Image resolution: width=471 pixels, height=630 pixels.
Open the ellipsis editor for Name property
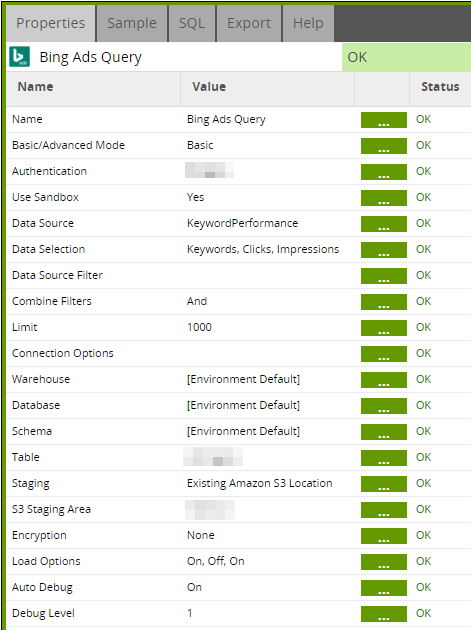(384, 120)
